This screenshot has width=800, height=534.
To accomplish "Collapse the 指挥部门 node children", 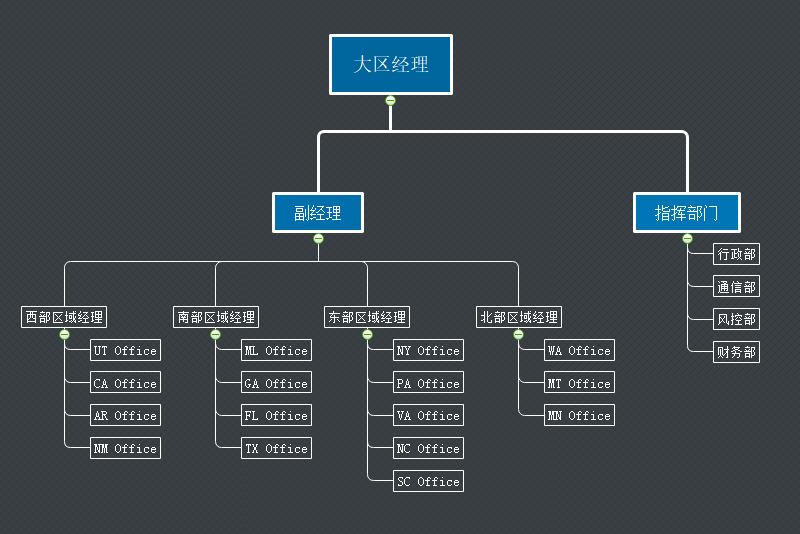I will click(x=687, y=238).
